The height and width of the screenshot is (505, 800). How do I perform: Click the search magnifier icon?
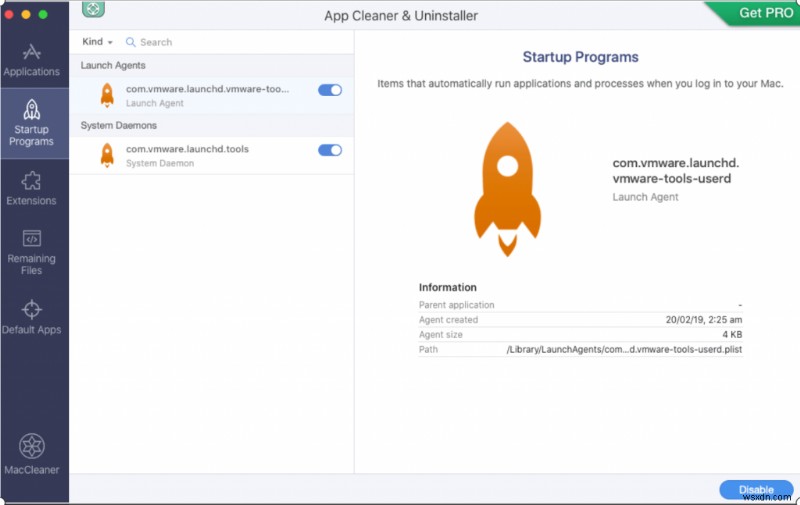point(131,42)
